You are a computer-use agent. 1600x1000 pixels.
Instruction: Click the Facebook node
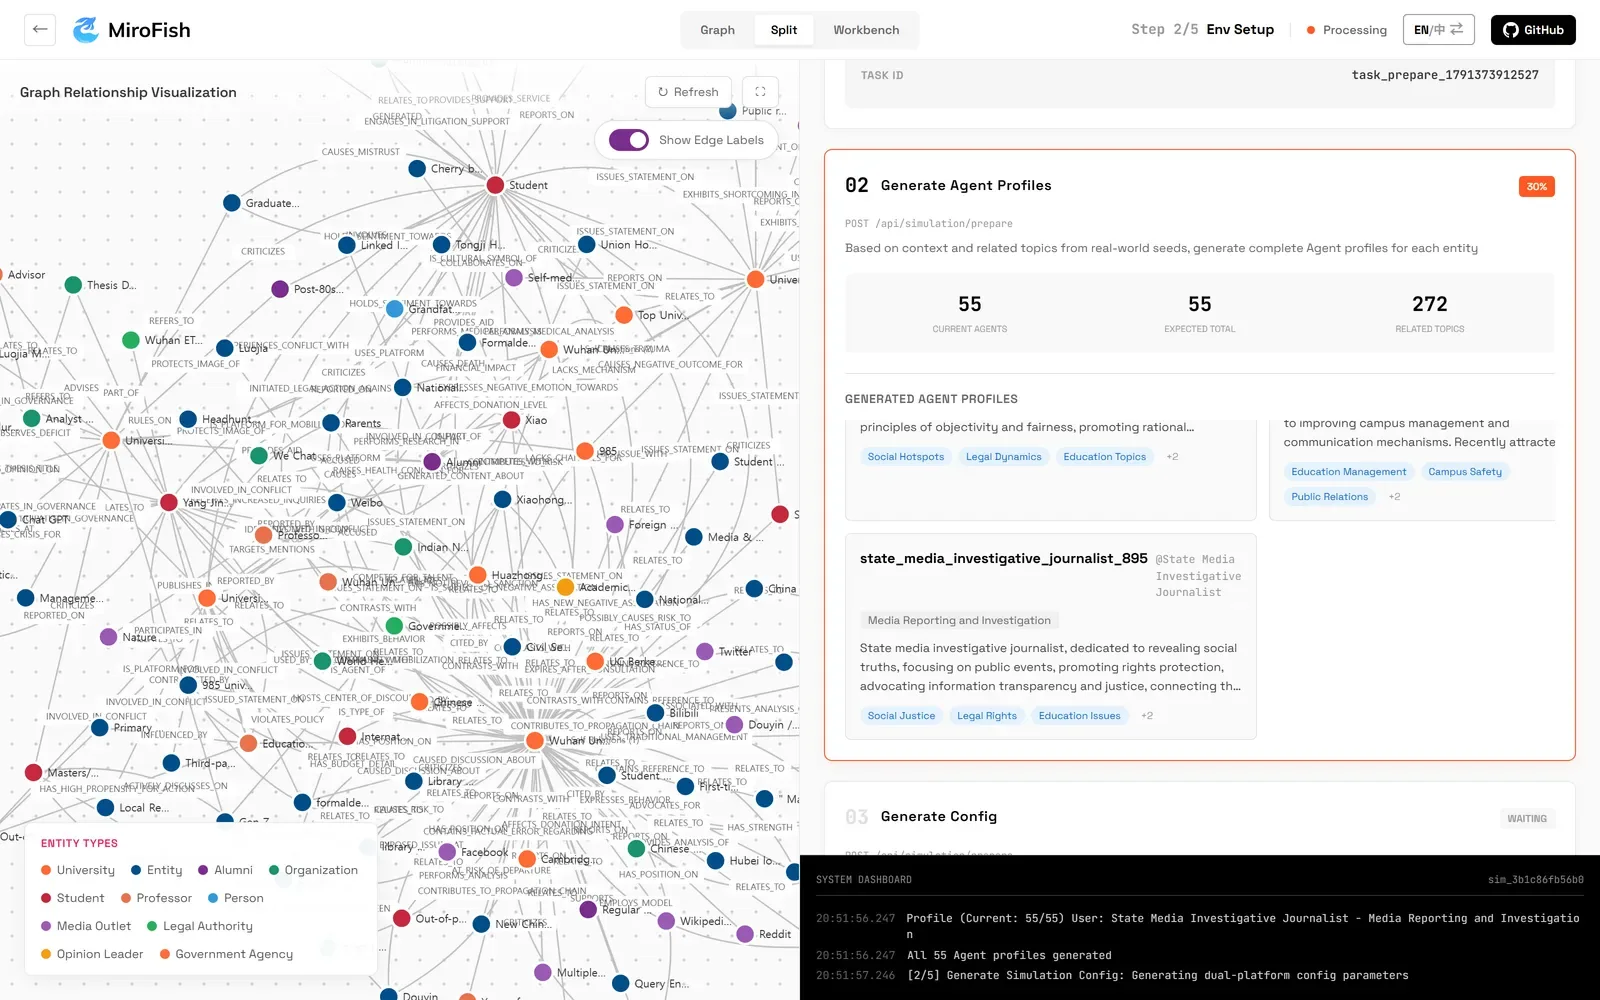pyautogui.click(x=447, y=852)
